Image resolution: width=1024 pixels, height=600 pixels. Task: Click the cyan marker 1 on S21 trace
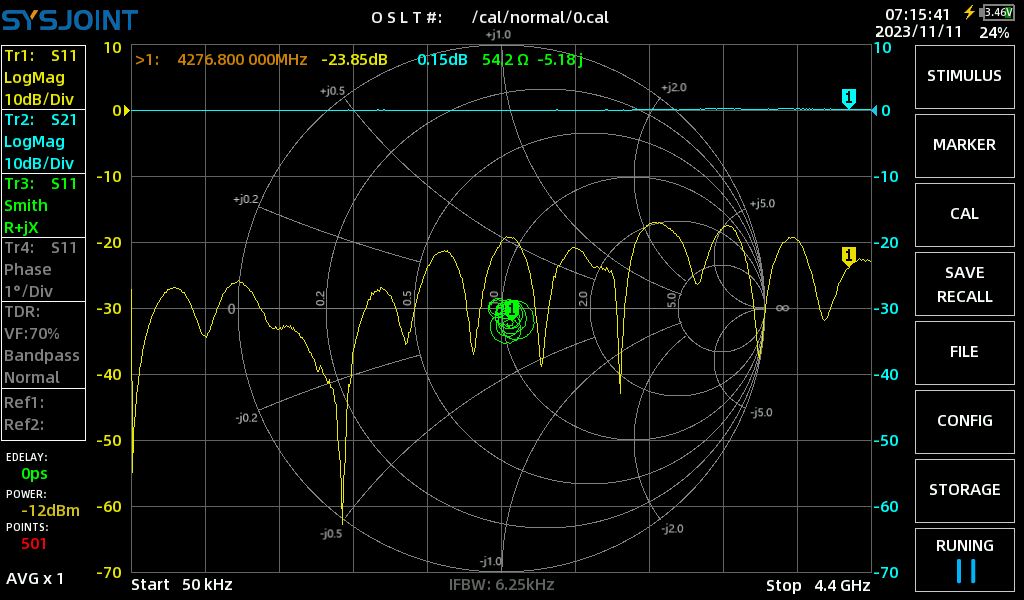848,99
